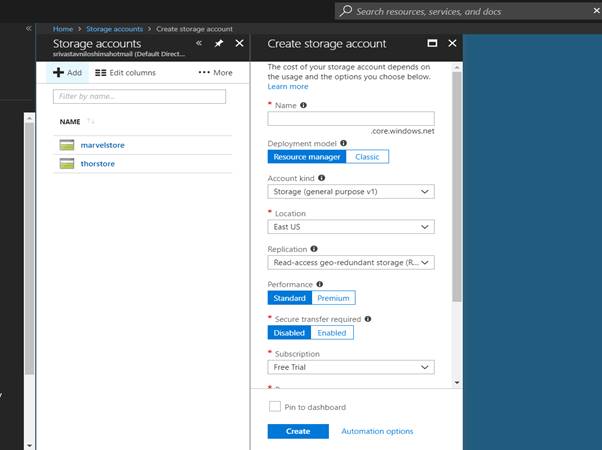
Task: Open the Learn more link
Action: pos(288,86)
